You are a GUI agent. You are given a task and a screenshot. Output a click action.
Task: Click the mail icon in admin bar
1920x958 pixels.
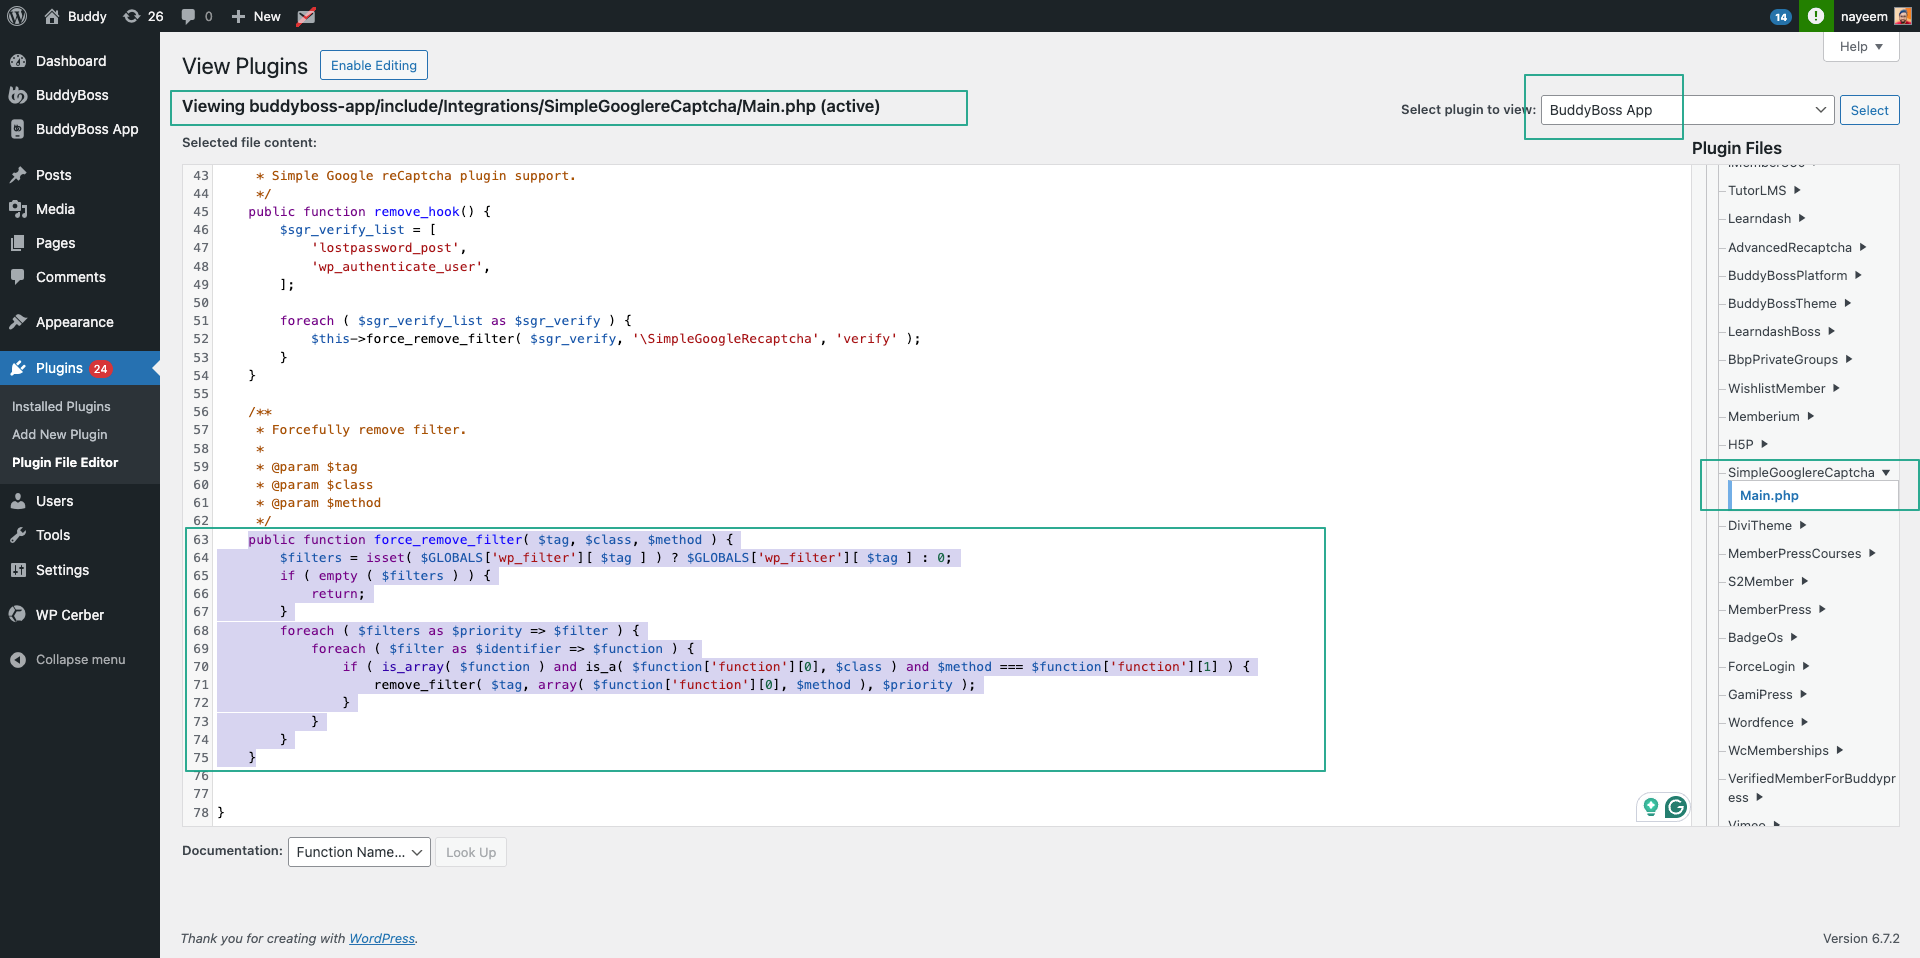pos(307,16)
